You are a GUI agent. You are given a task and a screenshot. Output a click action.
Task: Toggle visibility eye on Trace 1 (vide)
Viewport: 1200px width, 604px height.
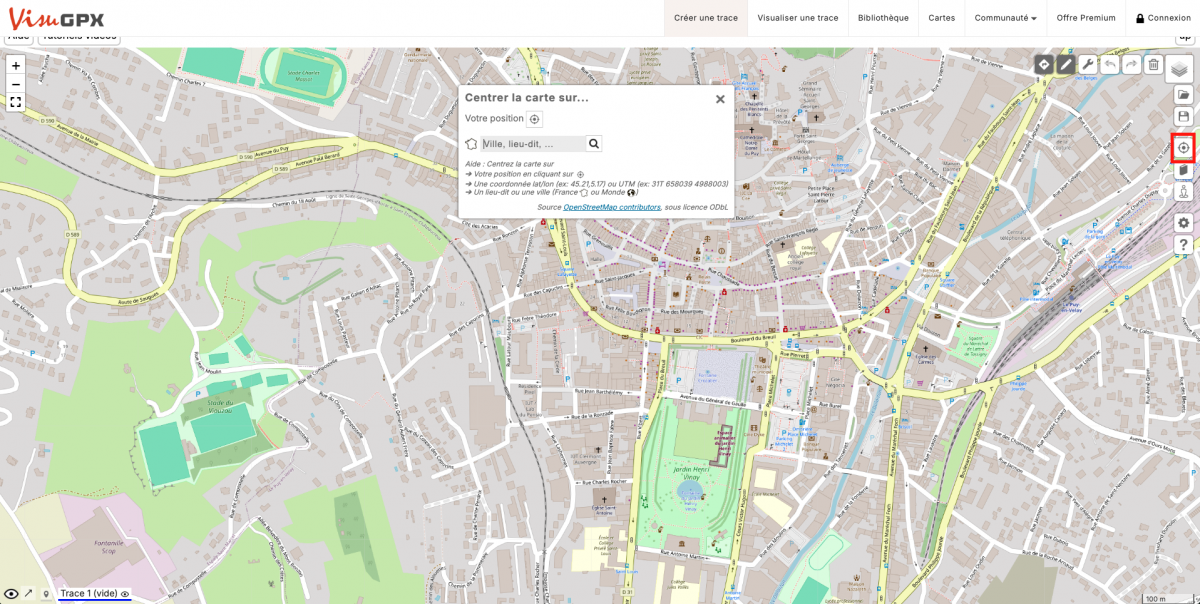pos(126,594)
